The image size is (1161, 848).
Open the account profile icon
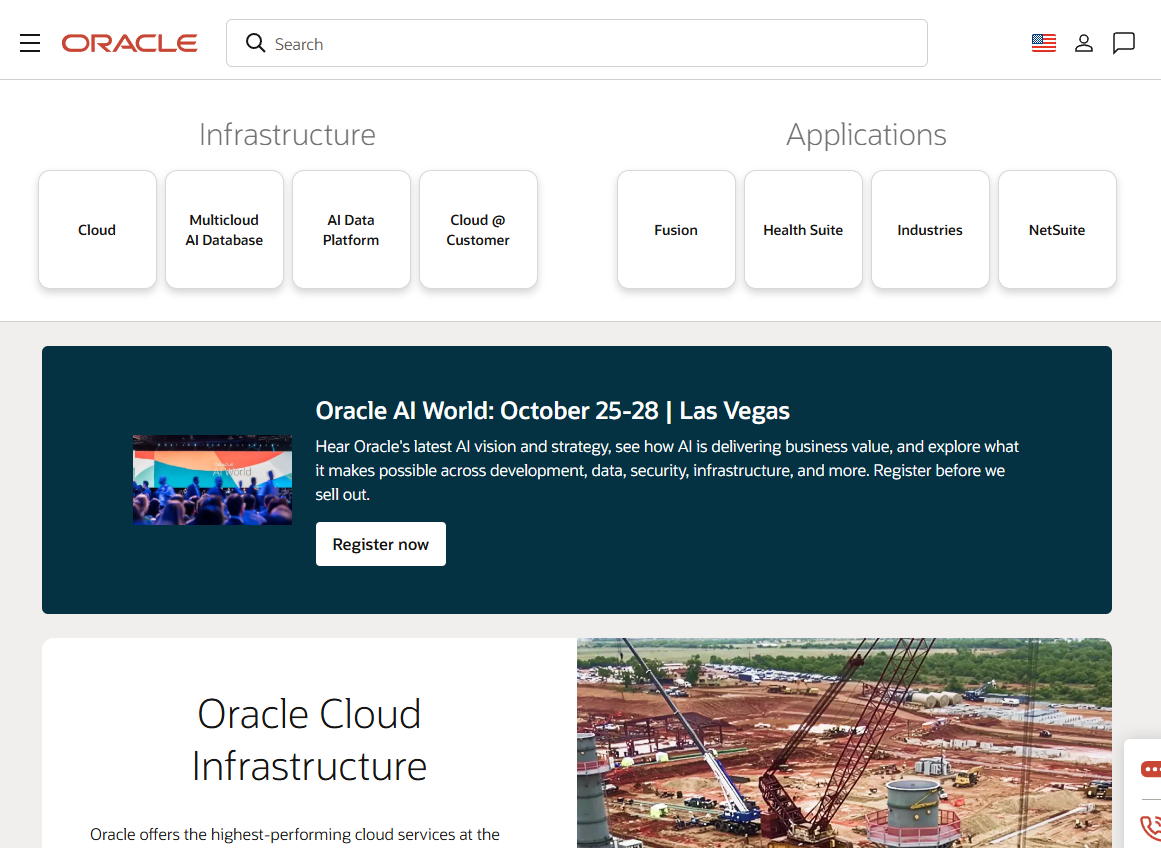click(x=1083, y=44)
